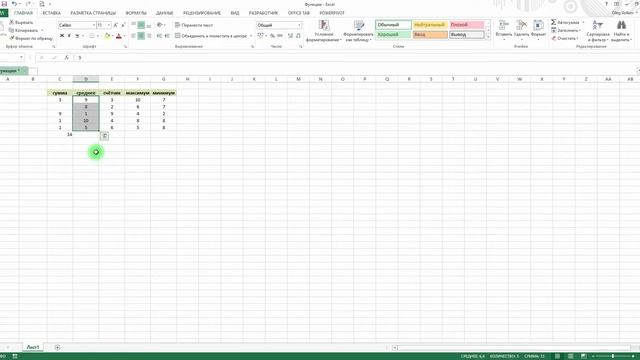Click Объединить и поместить в центре
Image resolution: width=640 pixels, height=360 pixels.
click(x=211, y=36)
